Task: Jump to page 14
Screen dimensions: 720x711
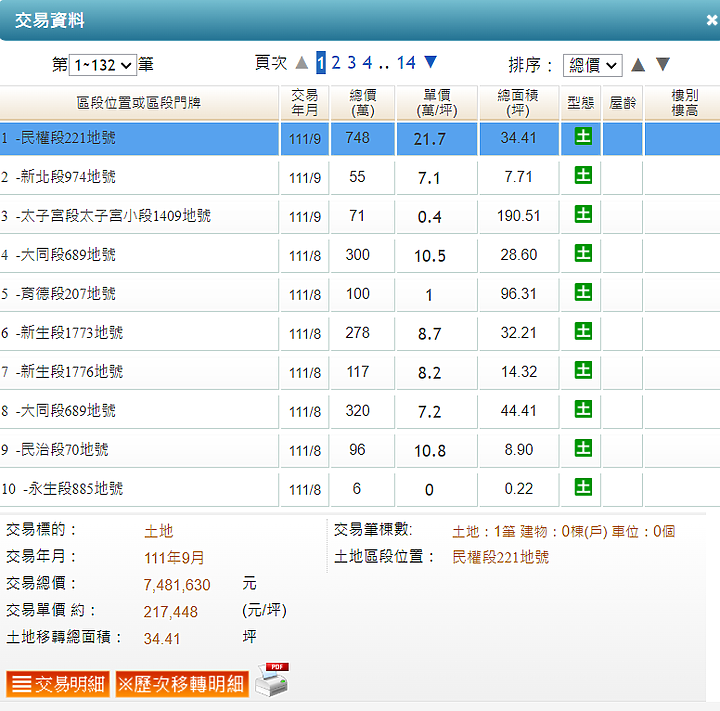Action: (406, 62)
